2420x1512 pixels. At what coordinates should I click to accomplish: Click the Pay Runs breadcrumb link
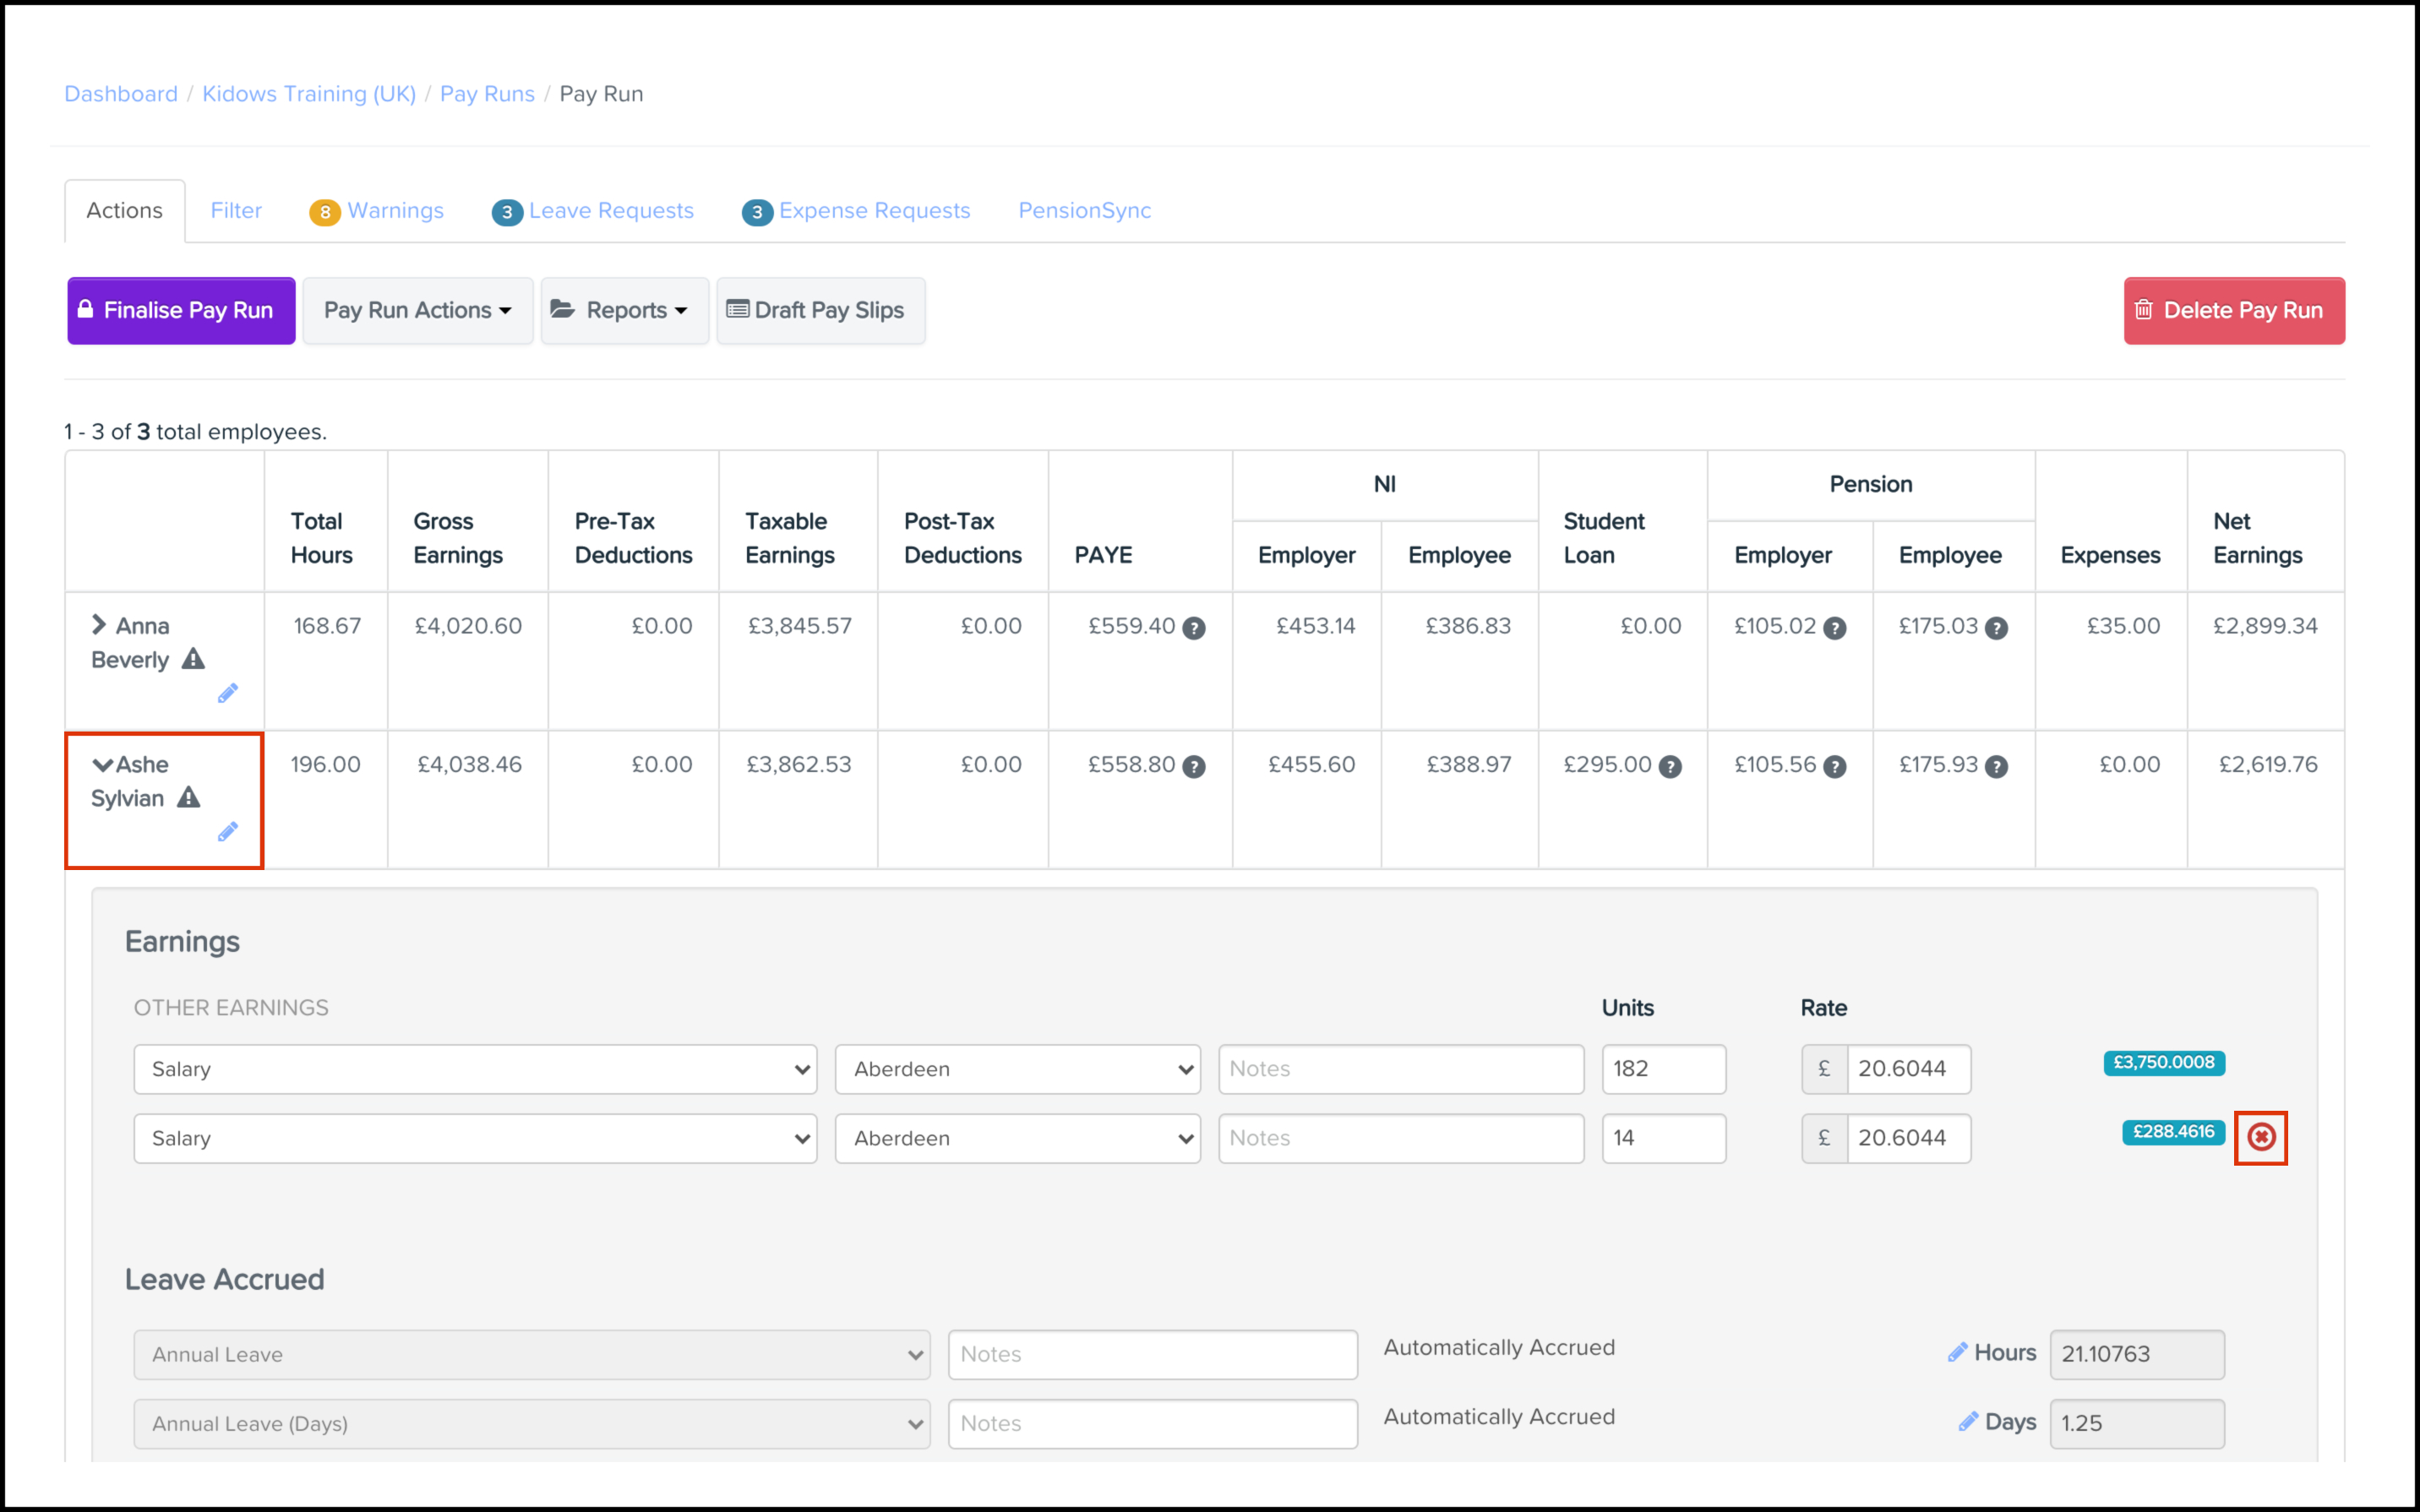point(487,94)
